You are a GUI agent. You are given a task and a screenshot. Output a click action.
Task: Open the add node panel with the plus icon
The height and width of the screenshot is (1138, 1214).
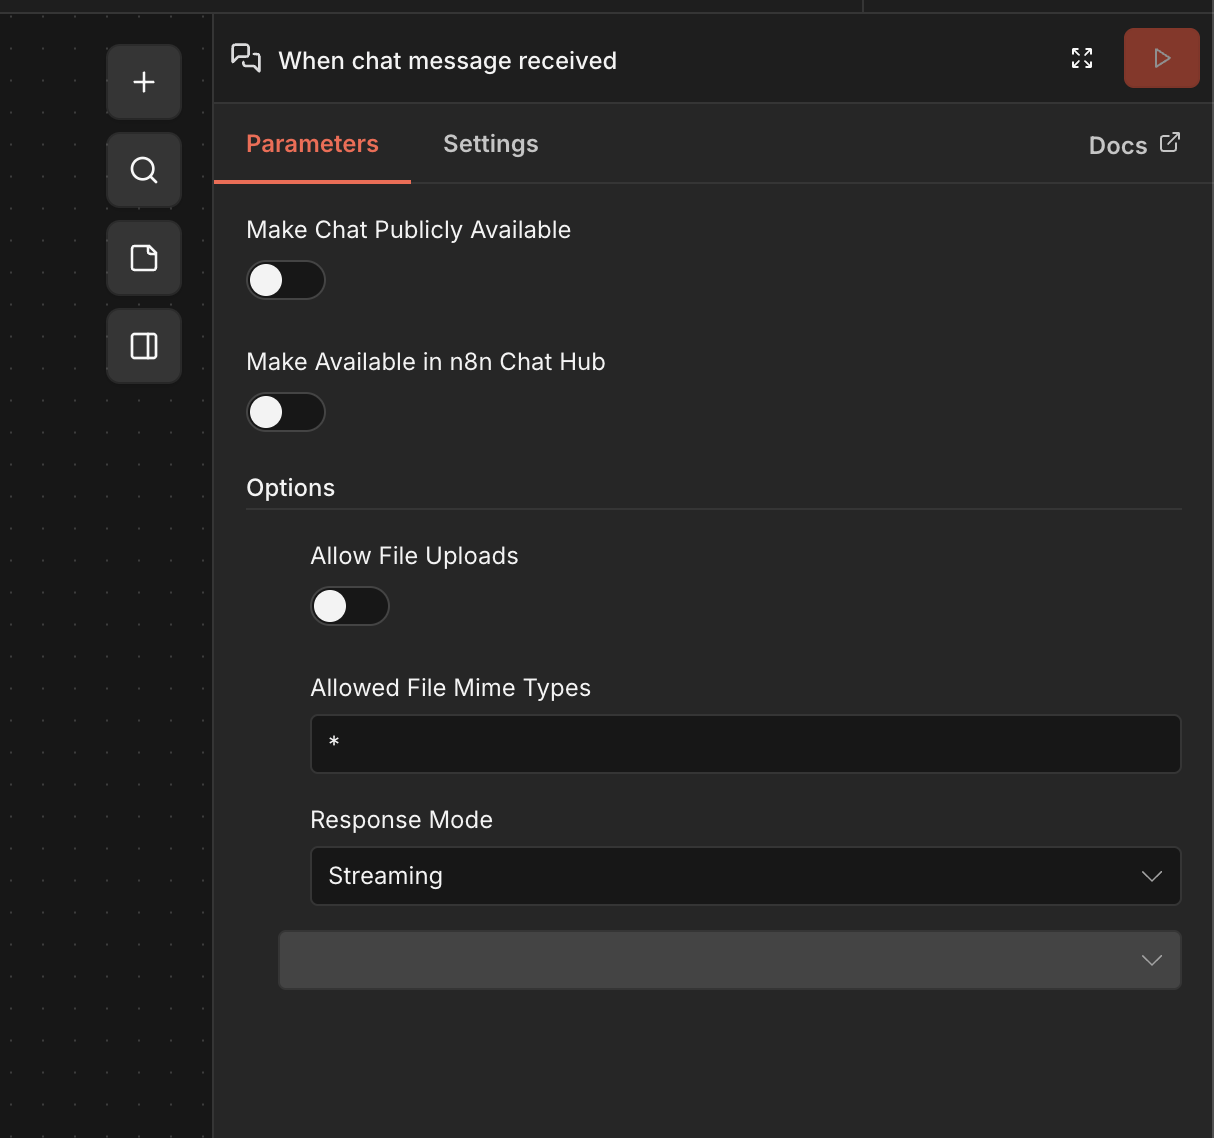(x=143, y=81)
